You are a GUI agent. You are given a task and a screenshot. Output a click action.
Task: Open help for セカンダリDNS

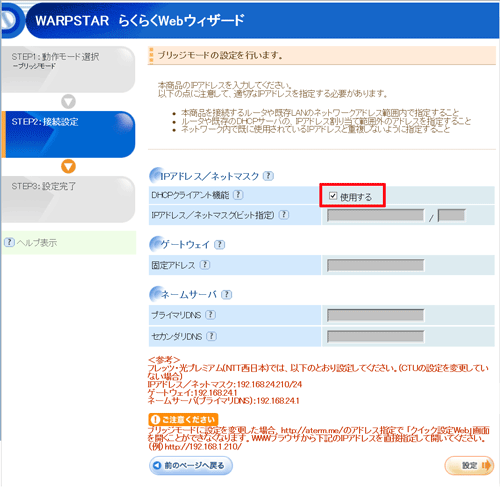click(211, 336)
